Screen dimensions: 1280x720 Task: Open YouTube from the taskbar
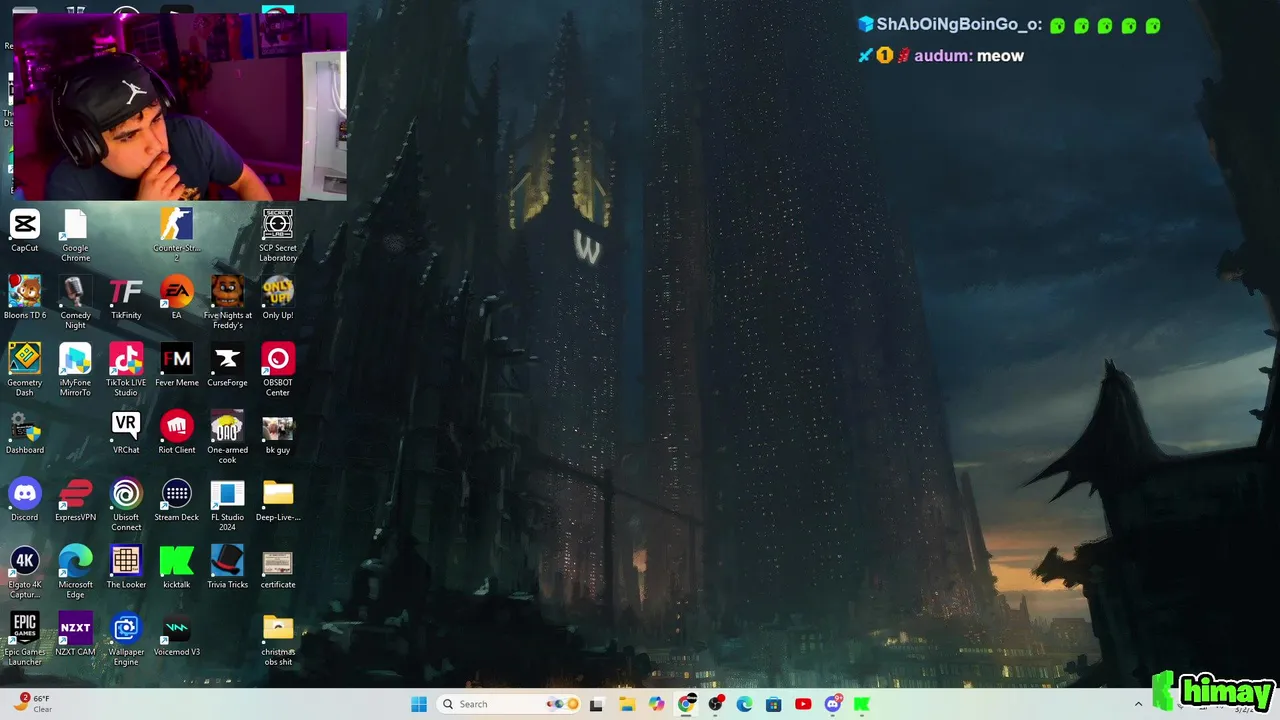point(803,704)
